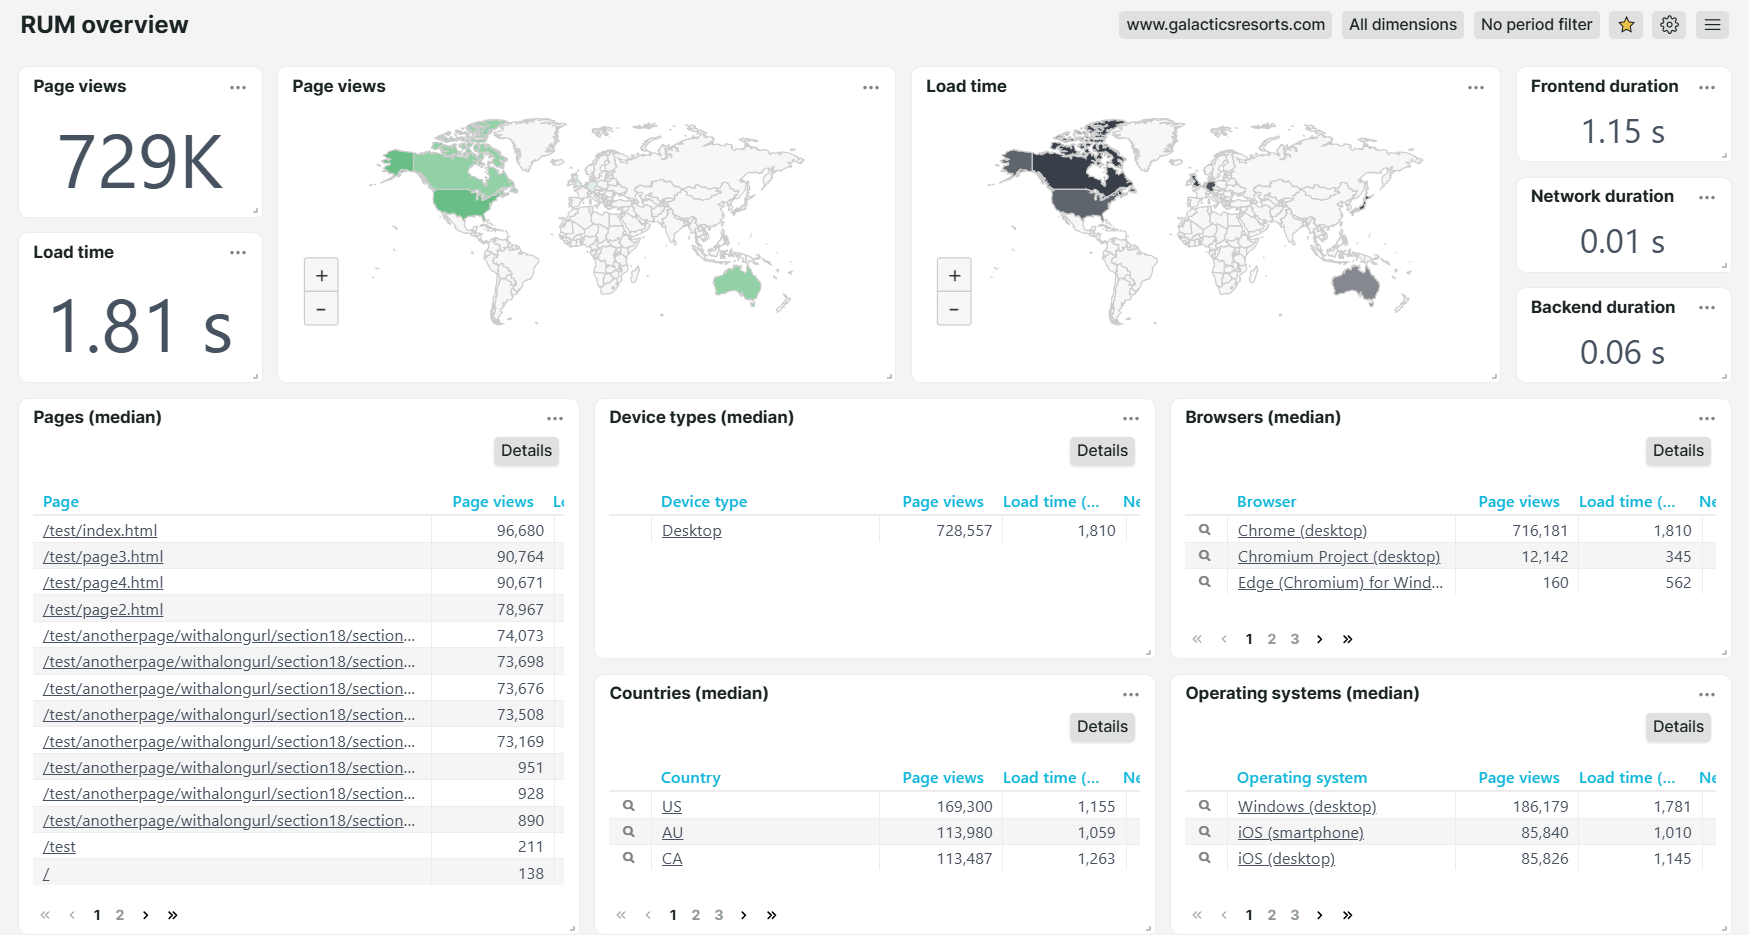Click magnifier icon for US country row
This screenshot has width=1749, height=935.
[x=629, y=806]
